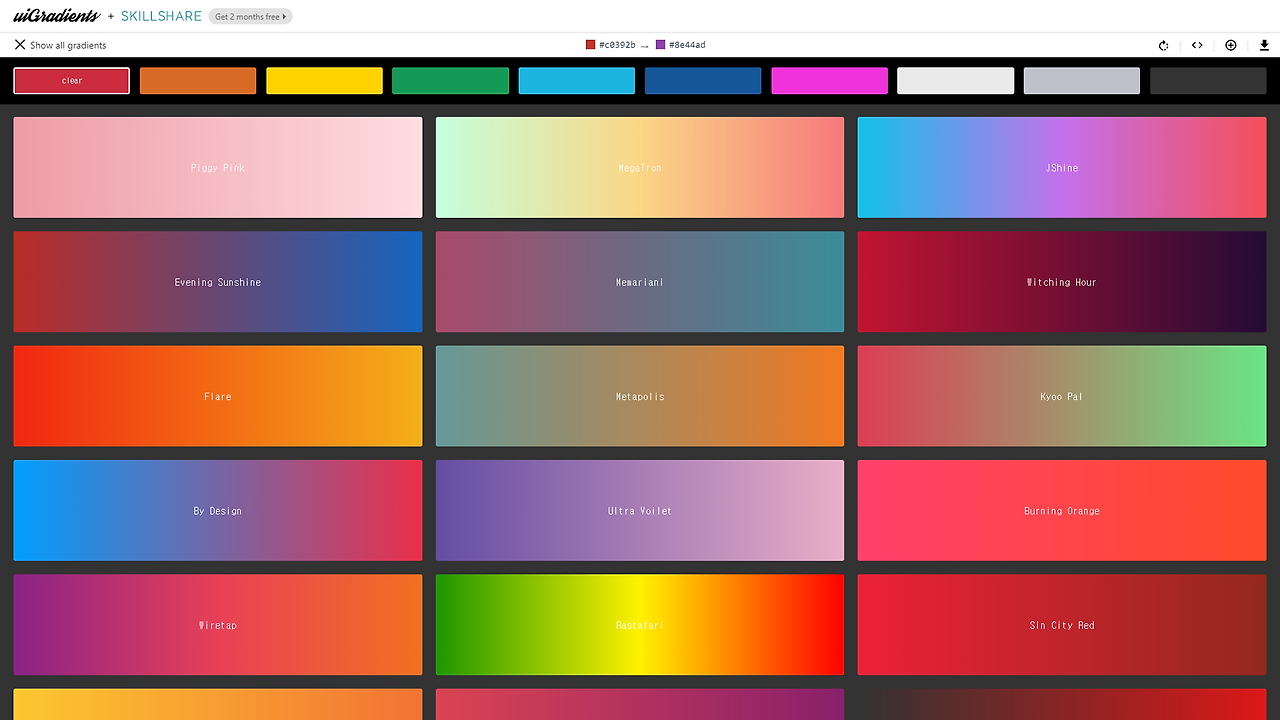Viewport: 1280px width, 720px height.
Task: Filter gradients by gray color
Action: [x=1082, y=81]
